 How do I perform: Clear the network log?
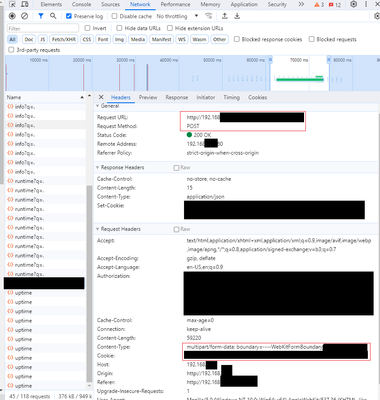click(x=24, y=16)
